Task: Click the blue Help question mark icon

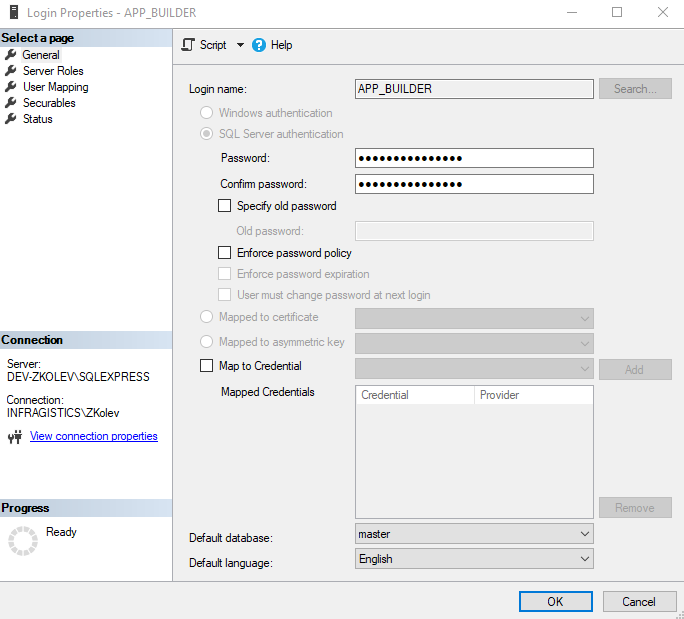Action: (259, 45)
